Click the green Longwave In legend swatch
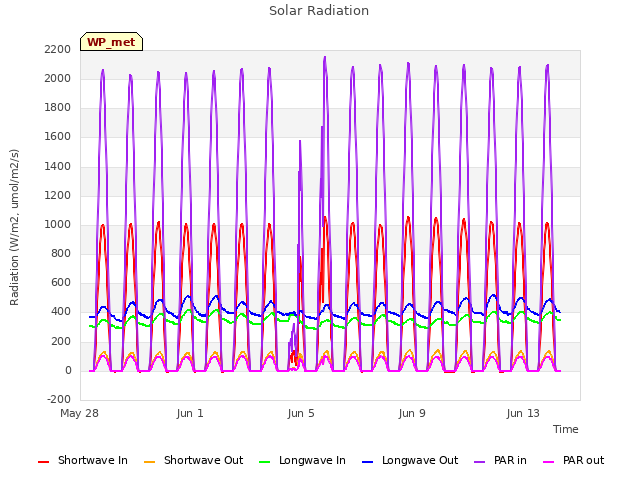This screenshot has width=640, height=480. (264, 462)
